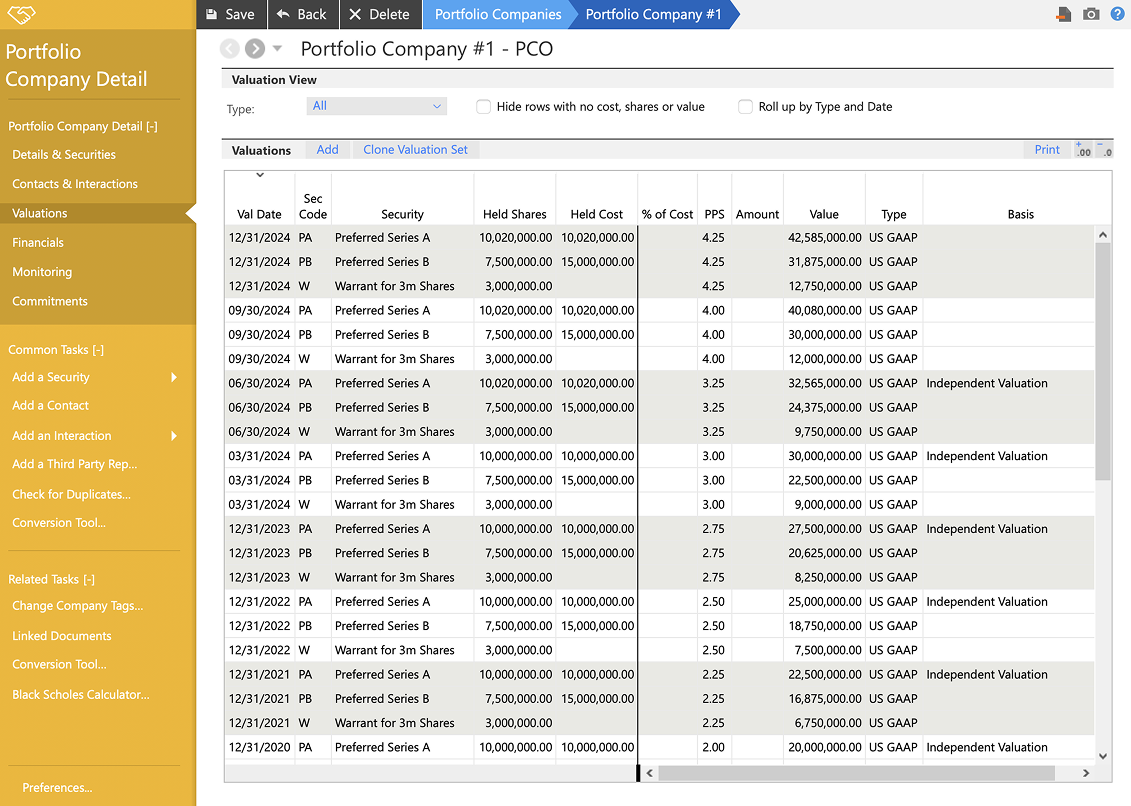Viewport: 1131px width, 806px height.
Task: Open the help question mark icon
Action: pos(1117,14)
